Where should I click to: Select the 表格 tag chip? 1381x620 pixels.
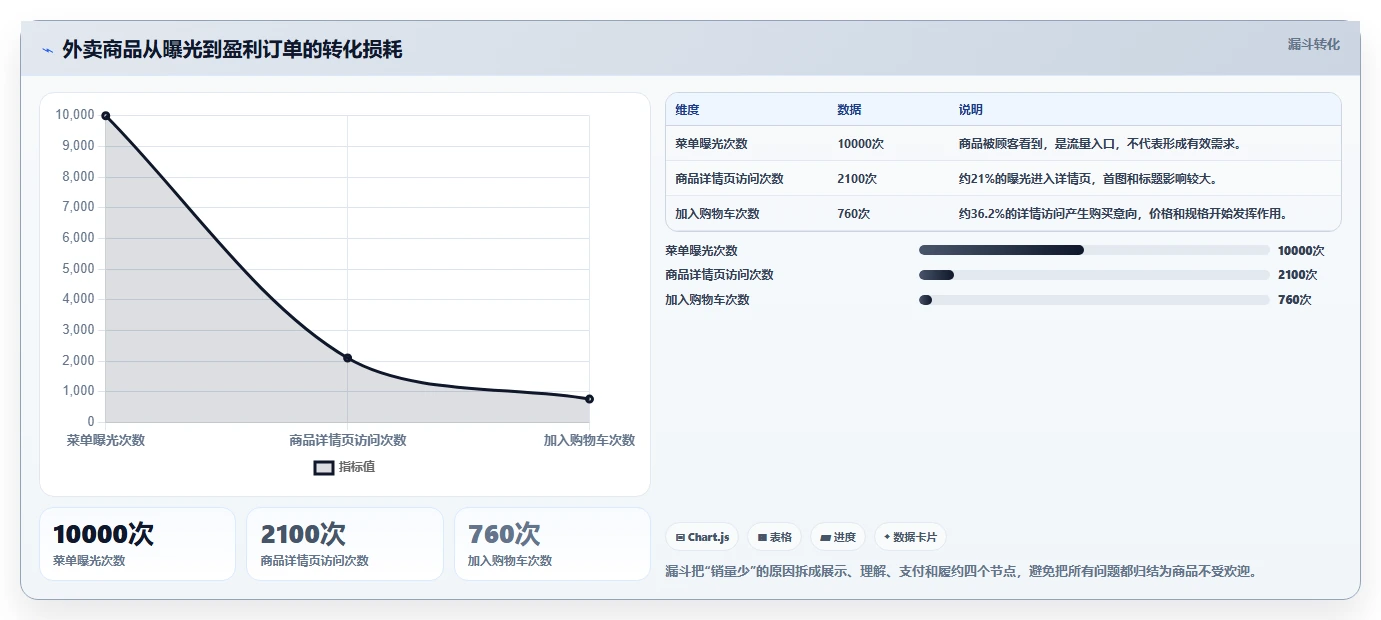pos(774,537)
